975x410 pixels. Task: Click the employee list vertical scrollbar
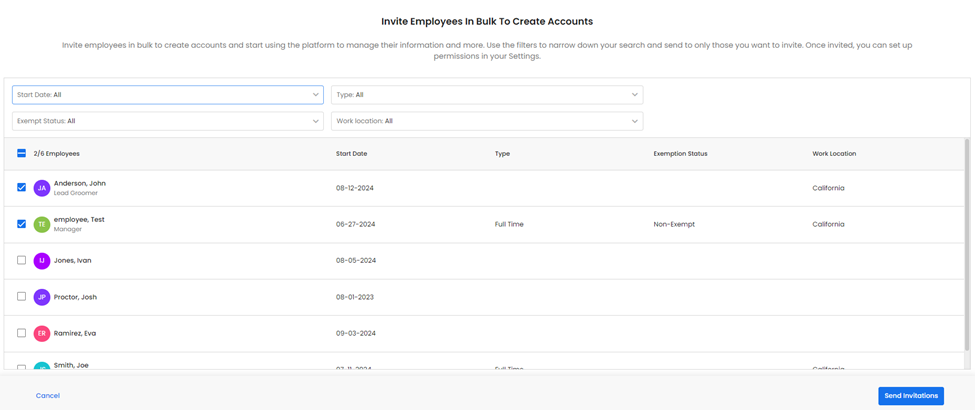point(966,245)
